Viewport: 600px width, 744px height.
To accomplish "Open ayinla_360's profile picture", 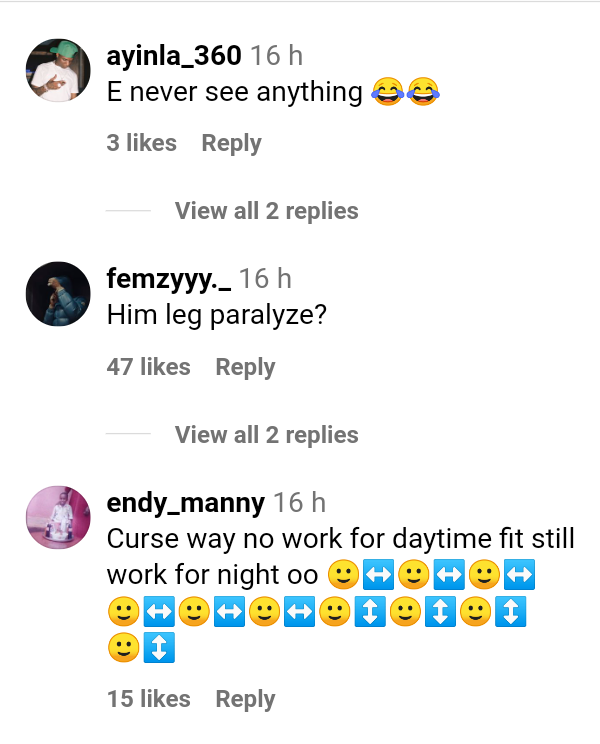I will [57, 70].
